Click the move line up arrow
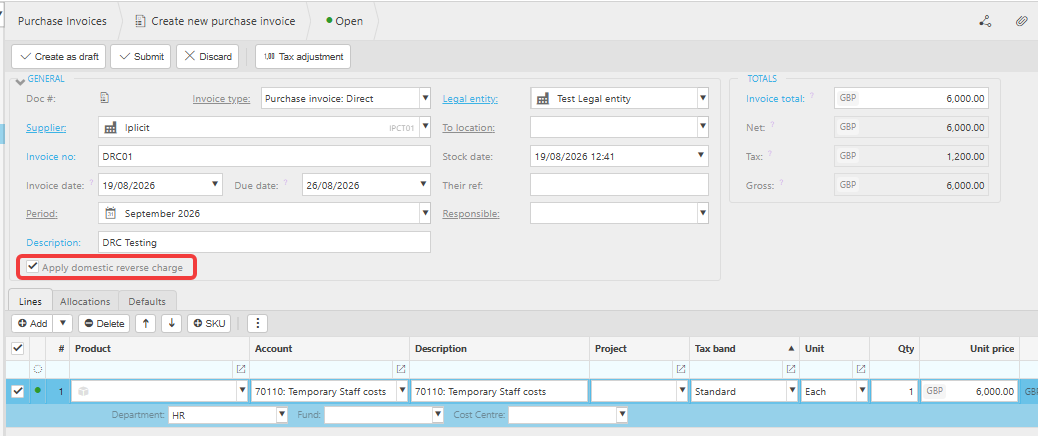1038x436 pixels. [x=146, y=324]
